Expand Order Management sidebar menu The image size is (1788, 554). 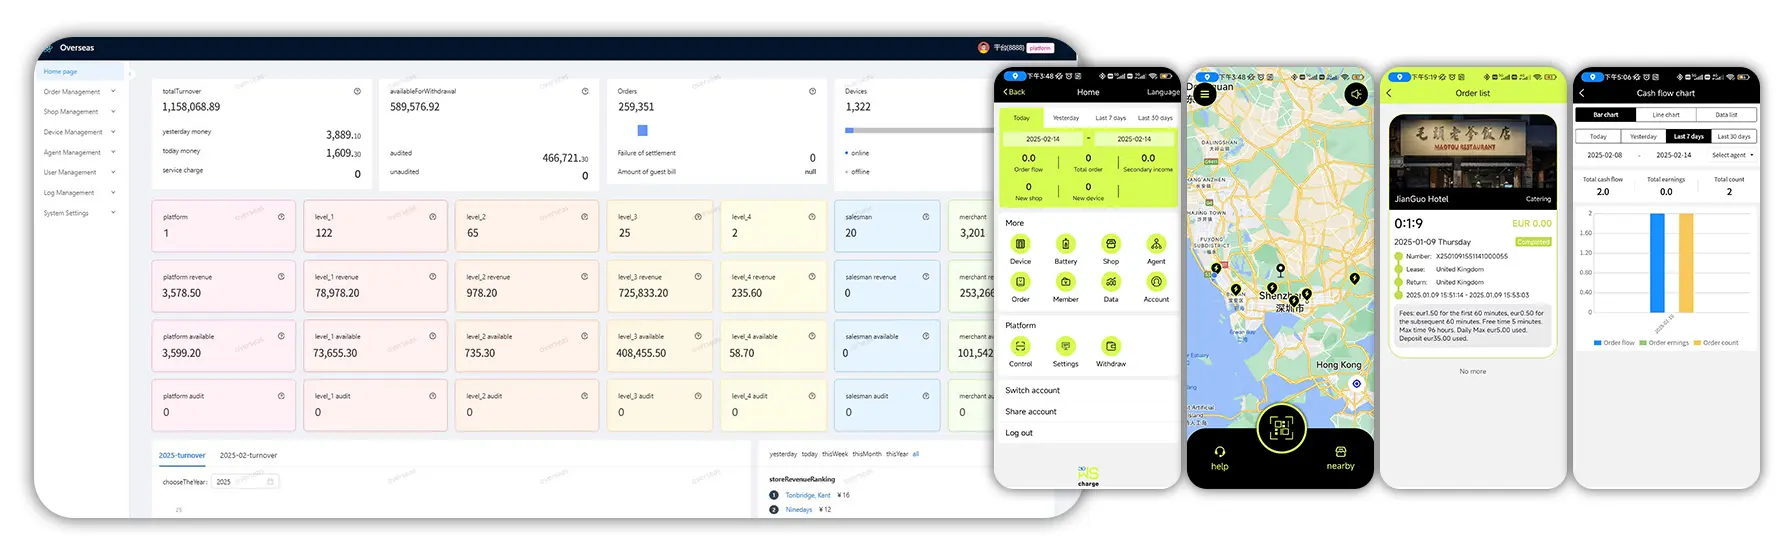[78, 92]
